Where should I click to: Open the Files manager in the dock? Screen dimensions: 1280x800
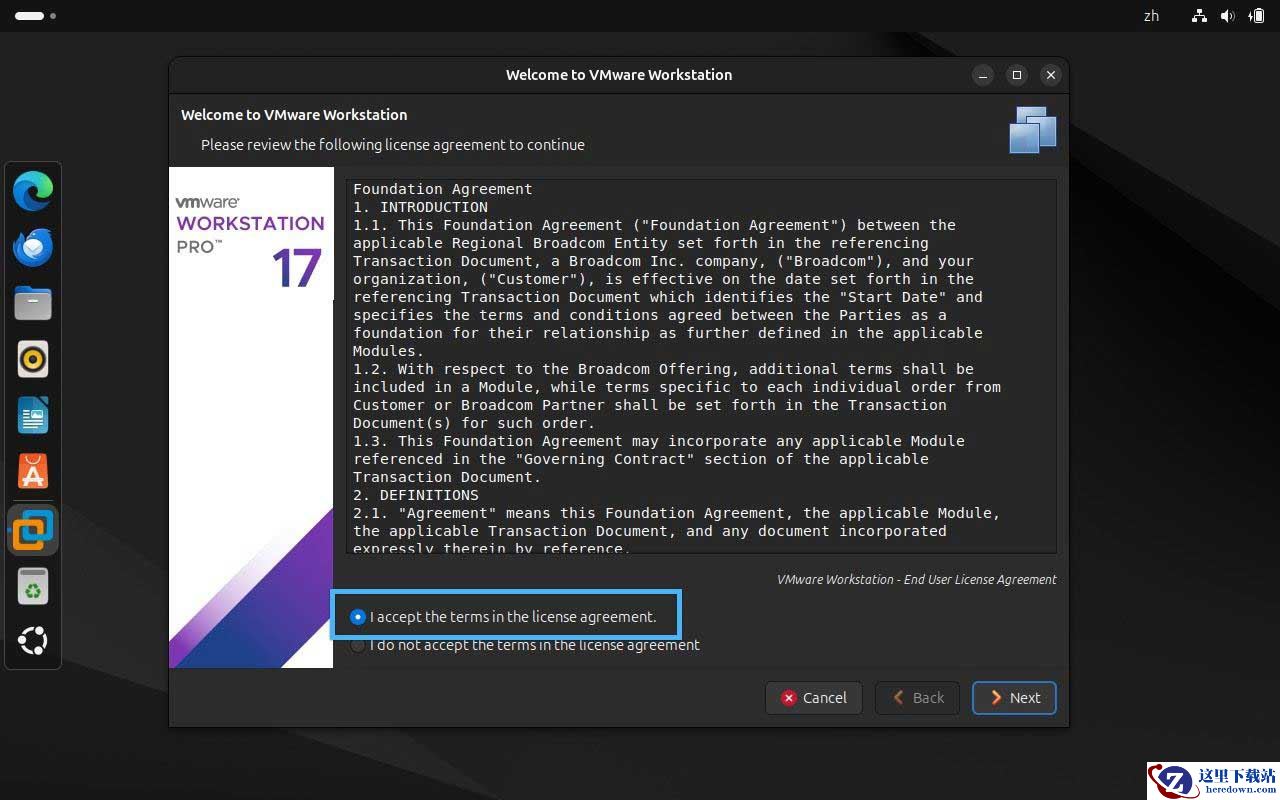tap(33, 303)
